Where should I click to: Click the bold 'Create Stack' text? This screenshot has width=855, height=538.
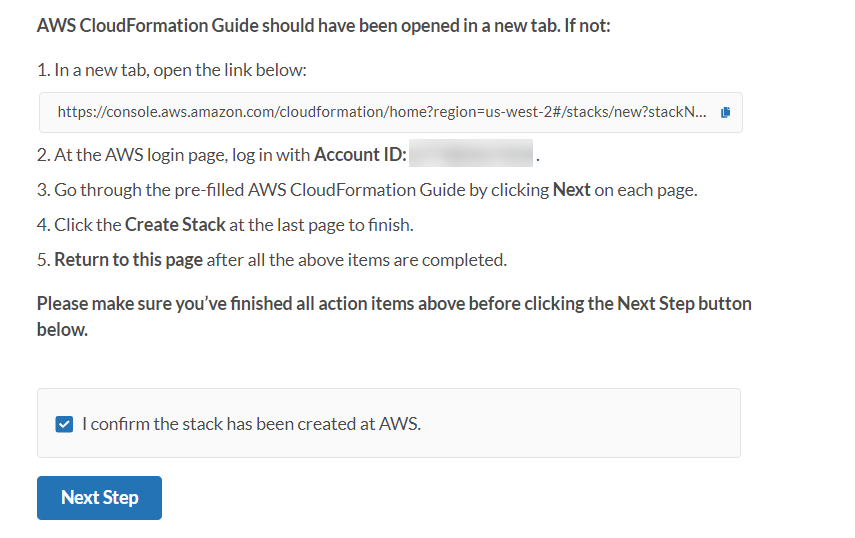pos(175,225)
